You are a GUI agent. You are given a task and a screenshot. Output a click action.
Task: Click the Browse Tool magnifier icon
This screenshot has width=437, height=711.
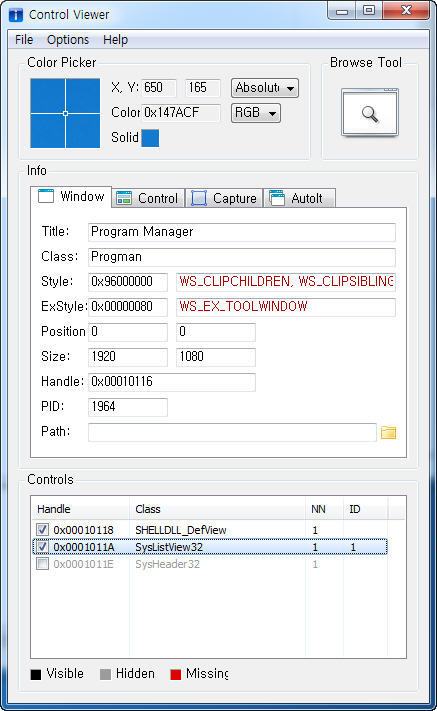(370, 112)
